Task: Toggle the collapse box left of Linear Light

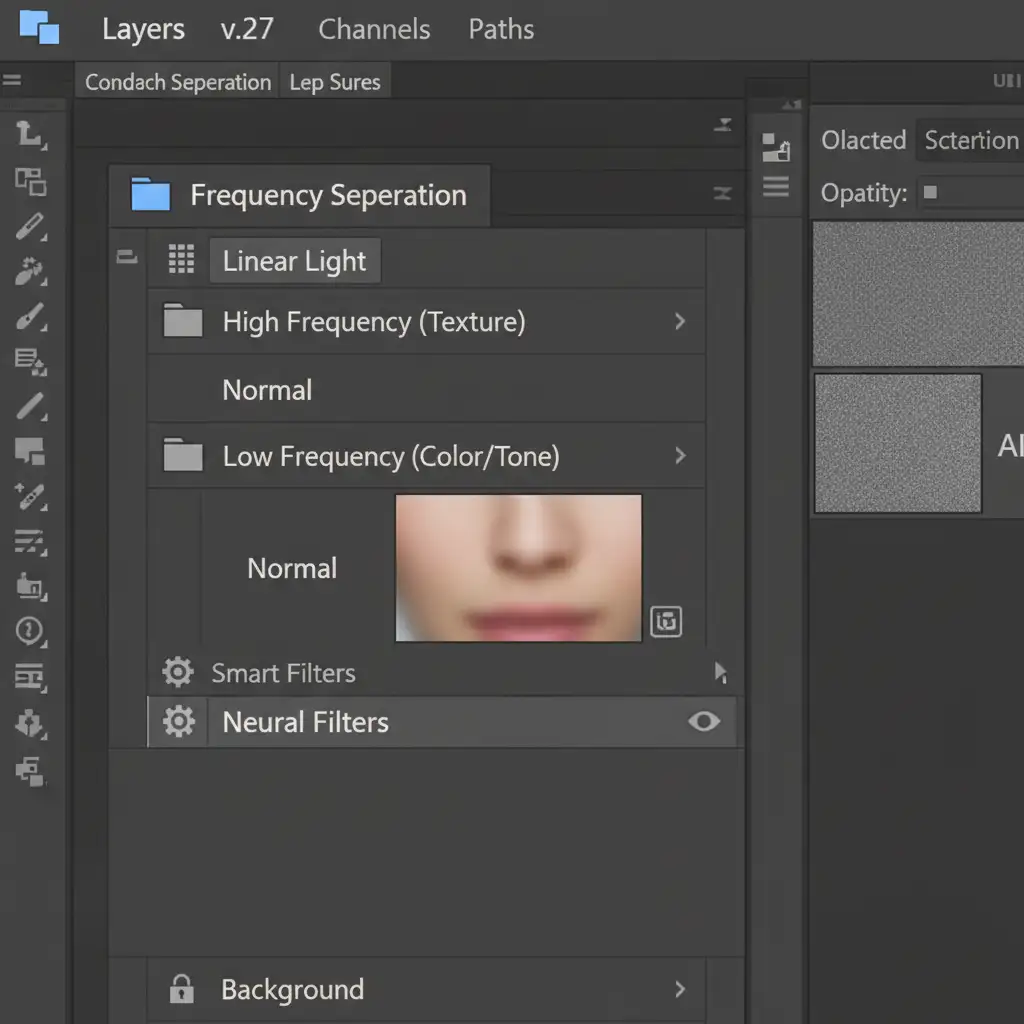Action: tap(127, 258)
